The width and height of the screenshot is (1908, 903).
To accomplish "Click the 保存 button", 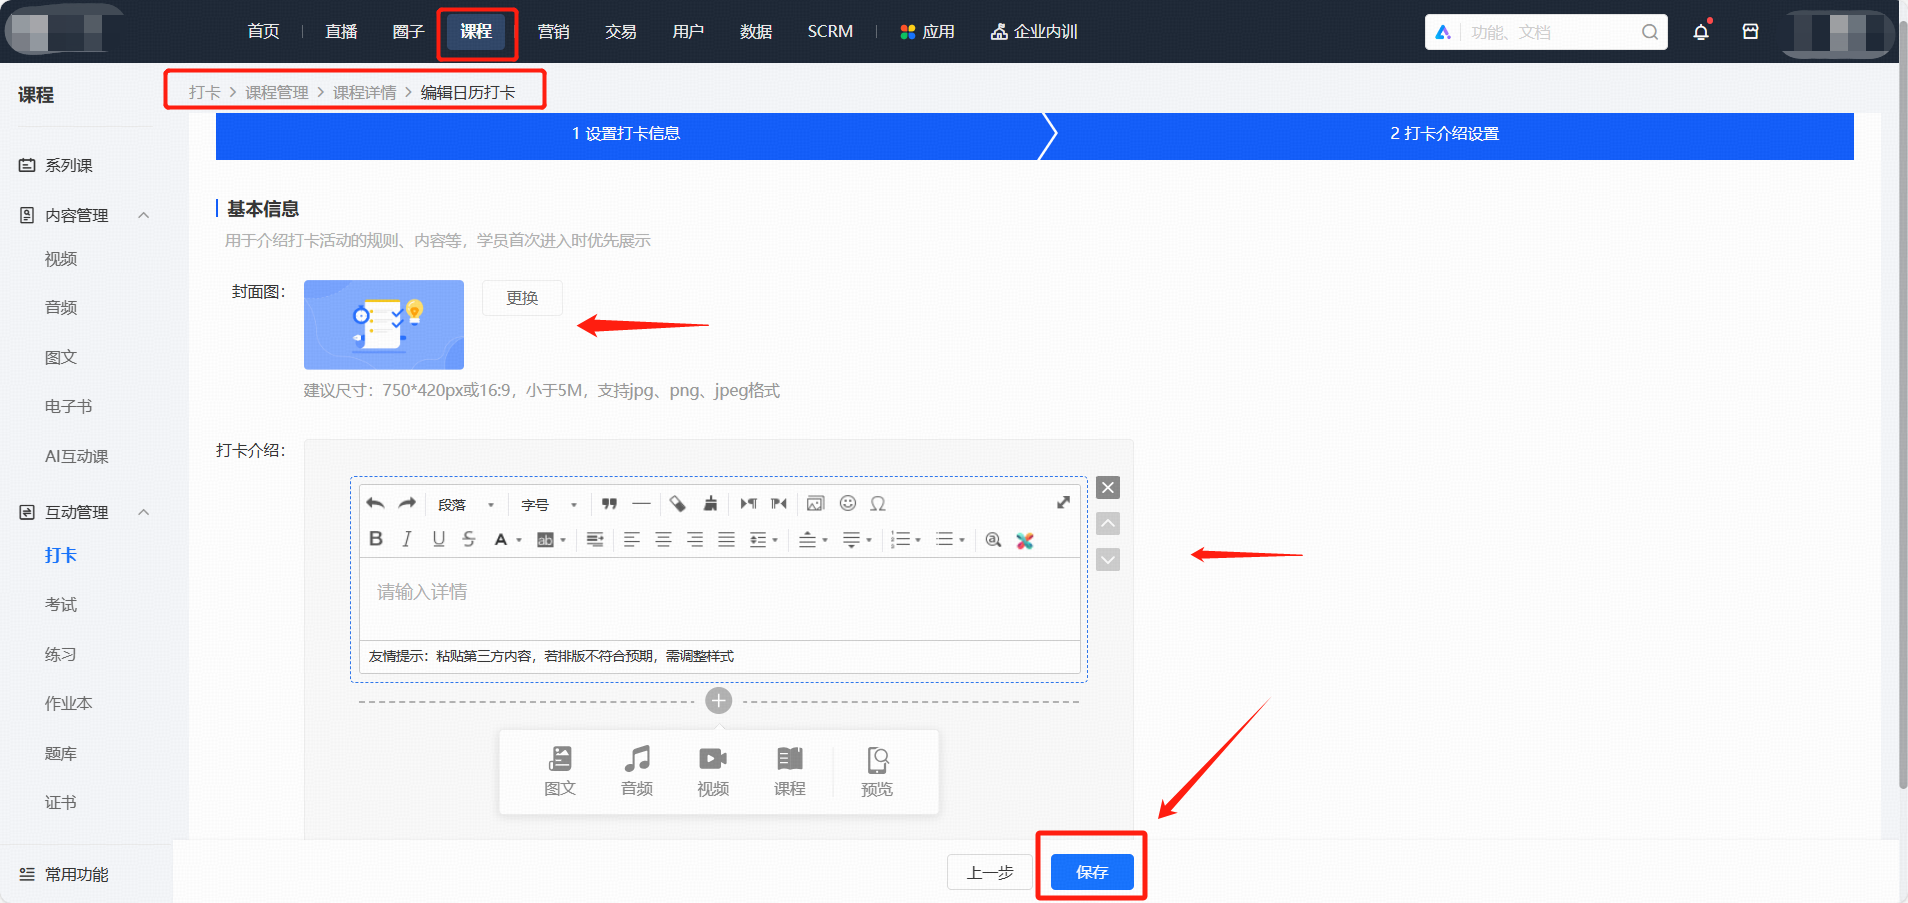I will point(1092,872).
